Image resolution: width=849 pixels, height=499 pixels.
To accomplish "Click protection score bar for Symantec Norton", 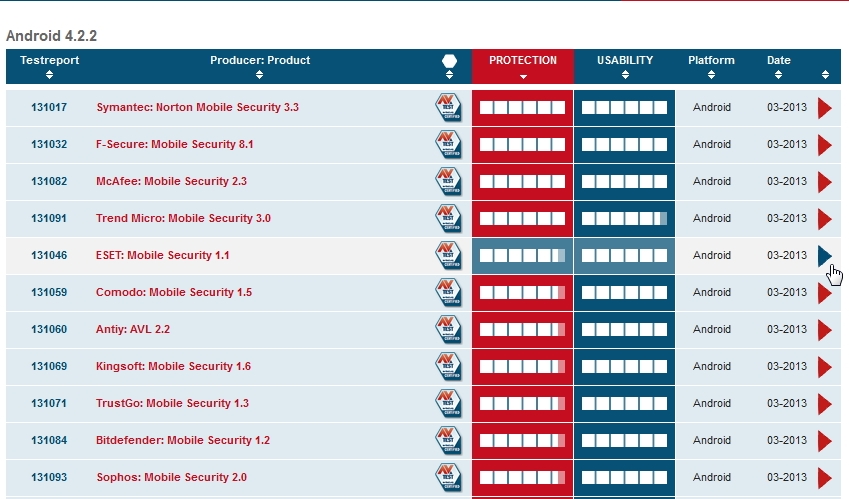I will [523, 108].
